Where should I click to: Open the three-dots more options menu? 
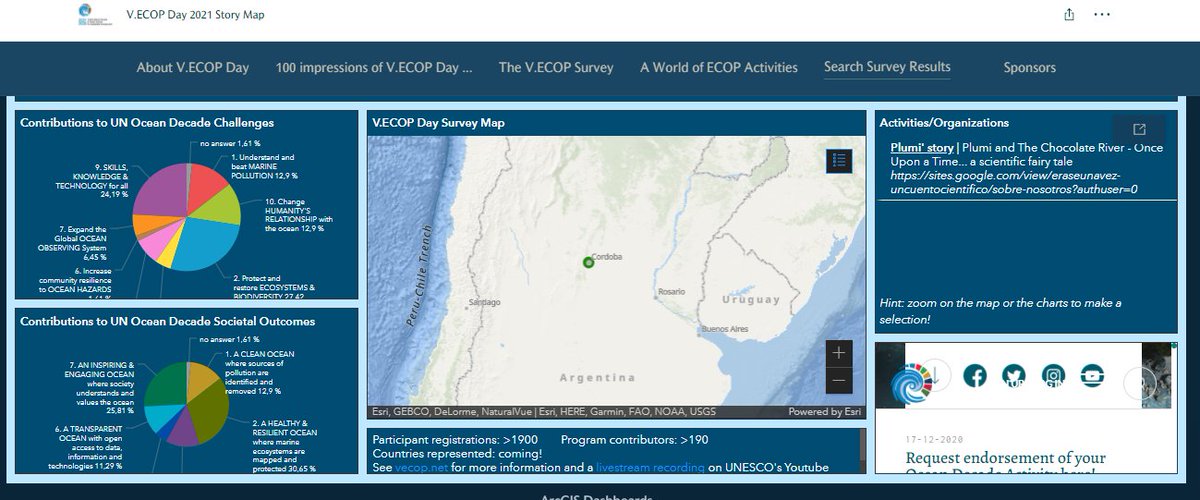(1102, 14)
